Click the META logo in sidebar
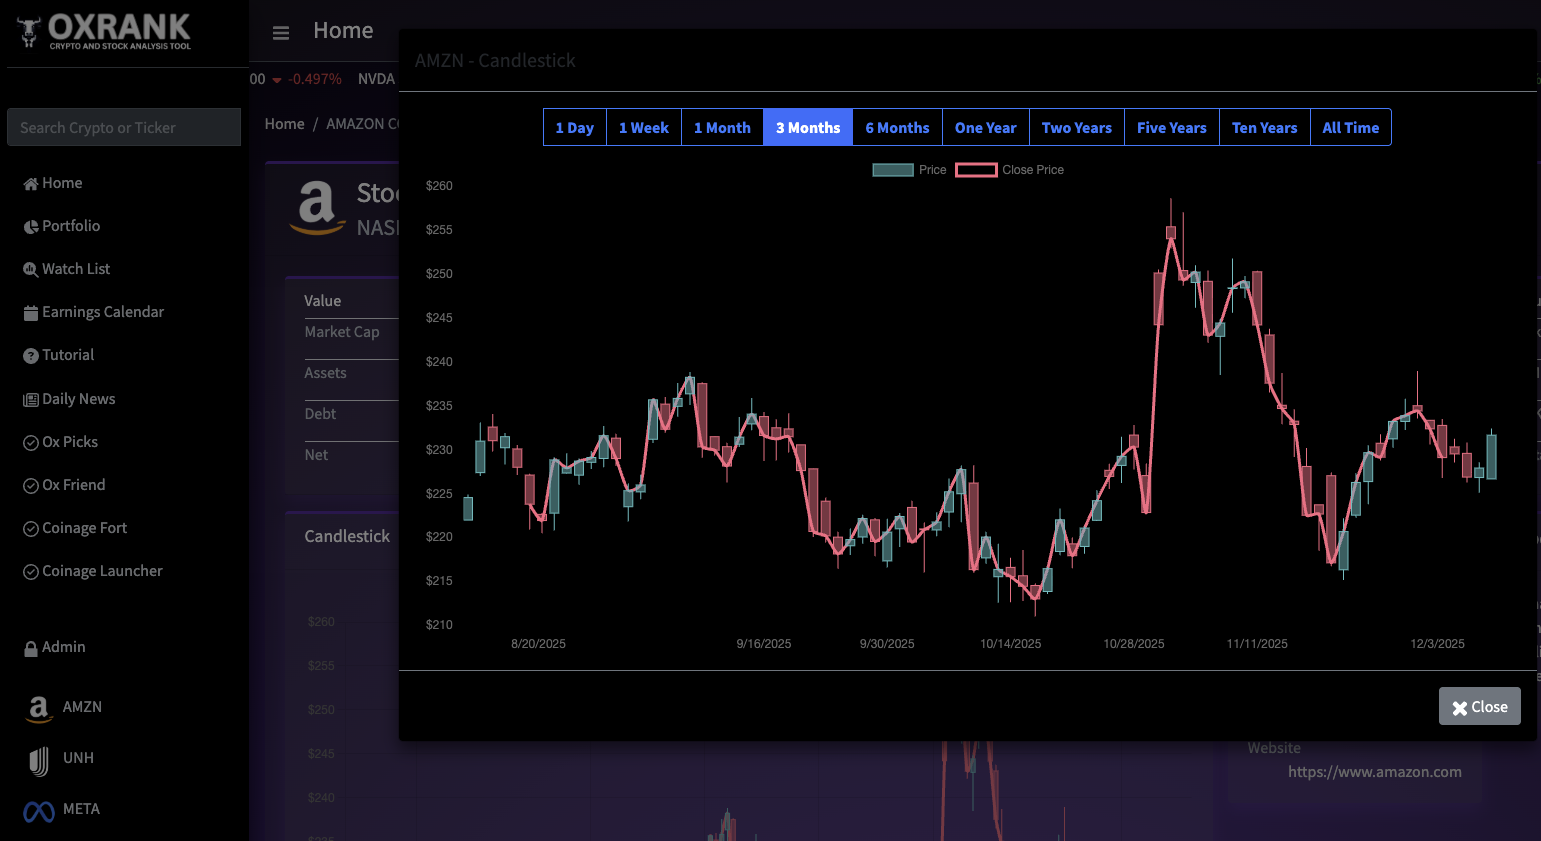This screenshot has height=841, width=1541. coord(39,811)
